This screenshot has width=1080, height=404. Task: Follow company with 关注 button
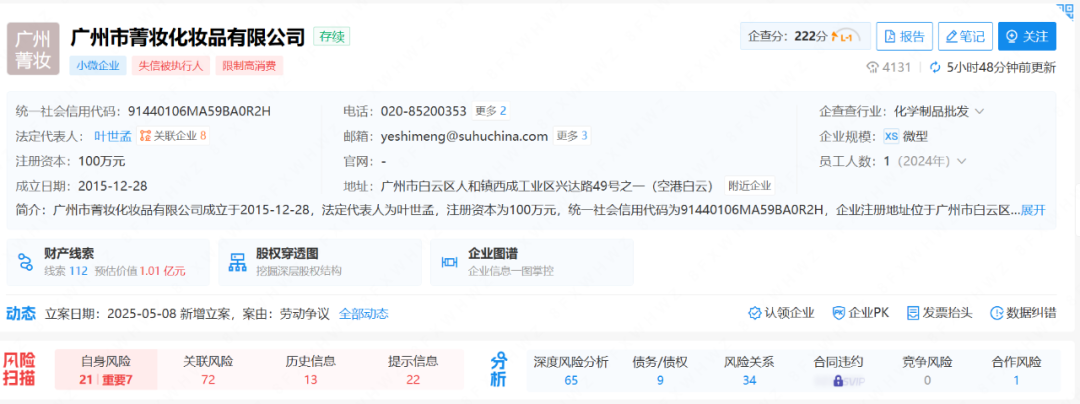click(1026, 37)
